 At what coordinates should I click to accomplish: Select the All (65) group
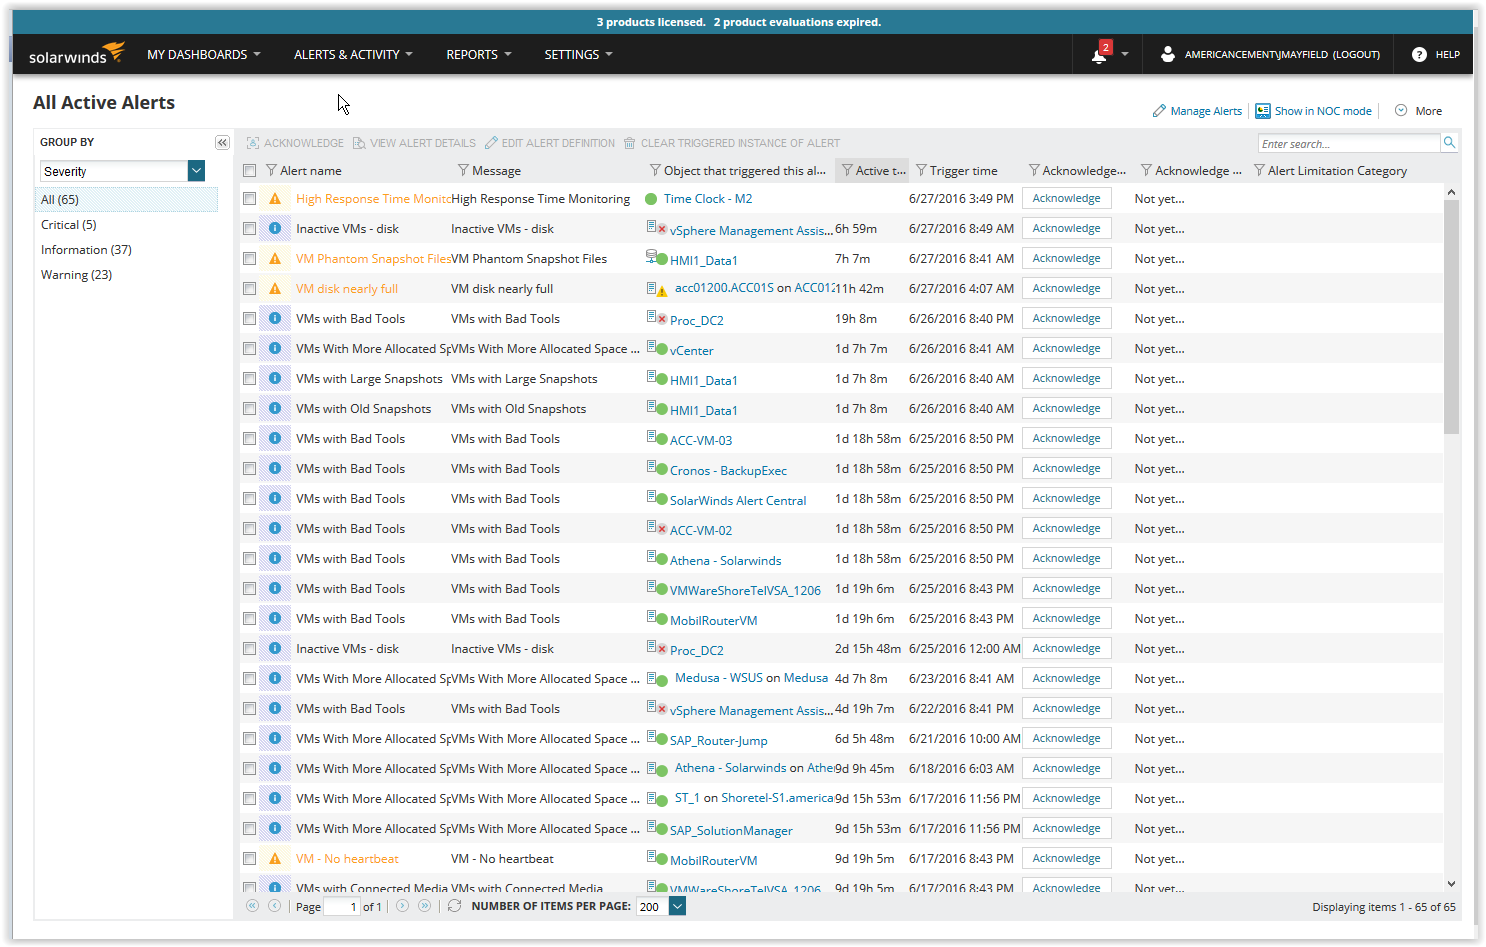pos(126,200)
